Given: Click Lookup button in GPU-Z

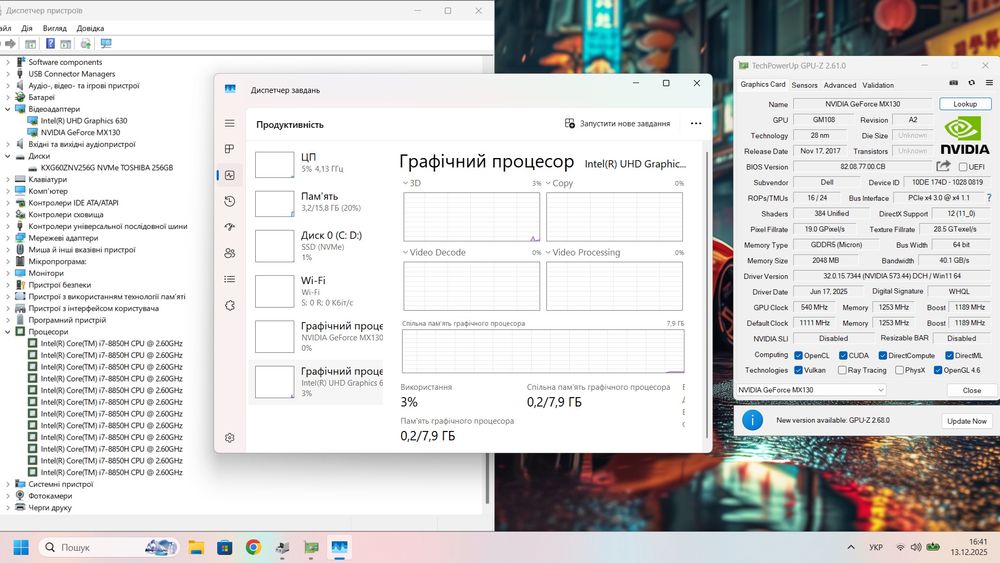Looking at the screenshot, I should tap(965, 104).
